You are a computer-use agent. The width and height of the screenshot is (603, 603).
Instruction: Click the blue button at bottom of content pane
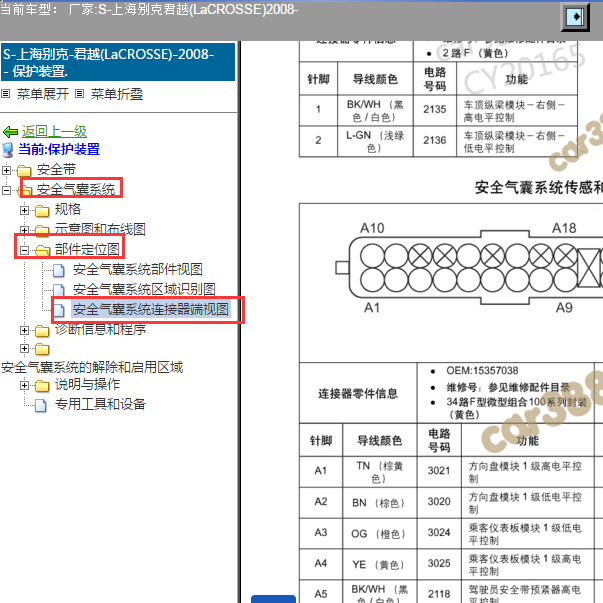(x=273, y=599)
